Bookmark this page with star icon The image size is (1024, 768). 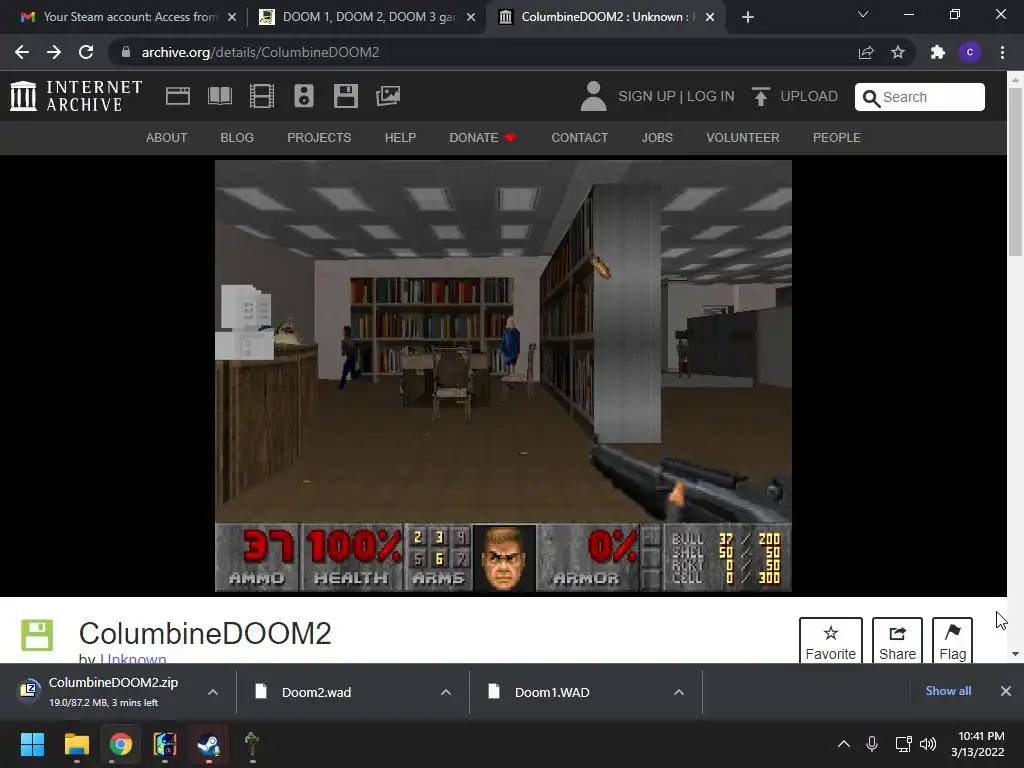point(898,52)
